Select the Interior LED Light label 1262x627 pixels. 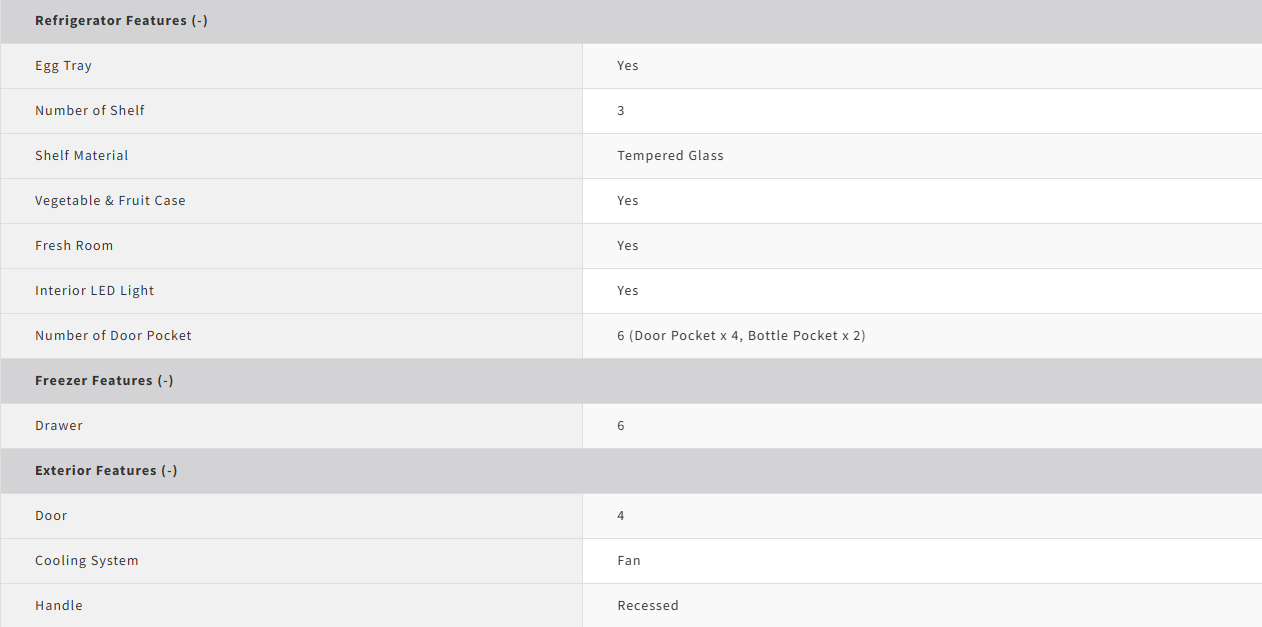click(x=95, y=290)
